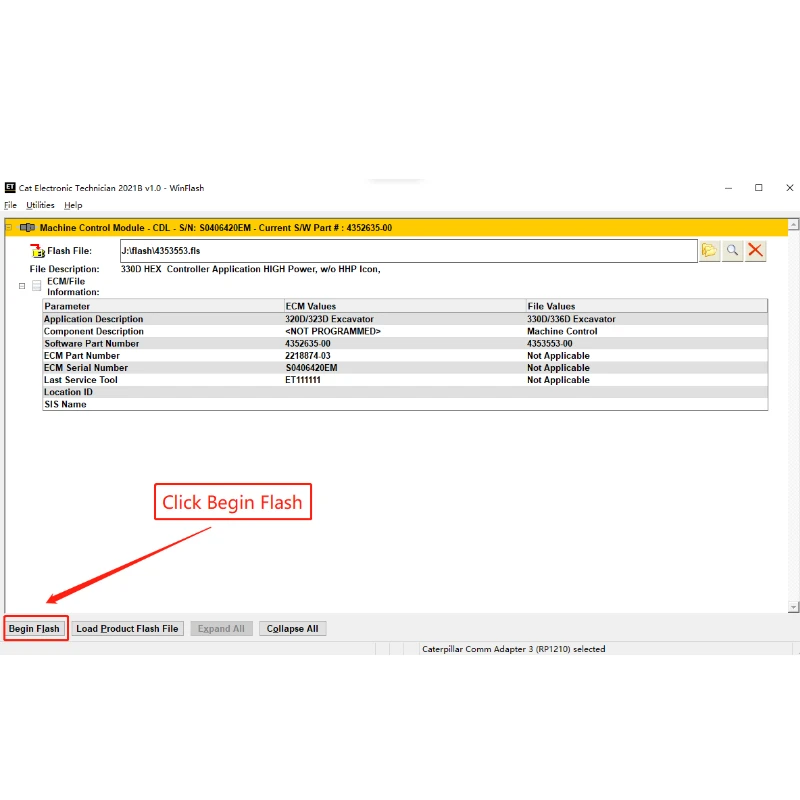
Task: Click the Collapse All button
Action: click(x=292, y=629)
